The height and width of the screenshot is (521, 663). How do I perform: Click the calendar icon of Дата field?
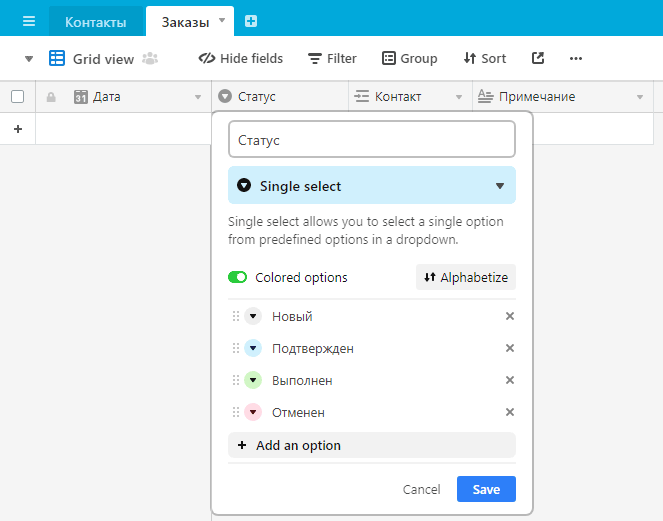click(81, 97)
